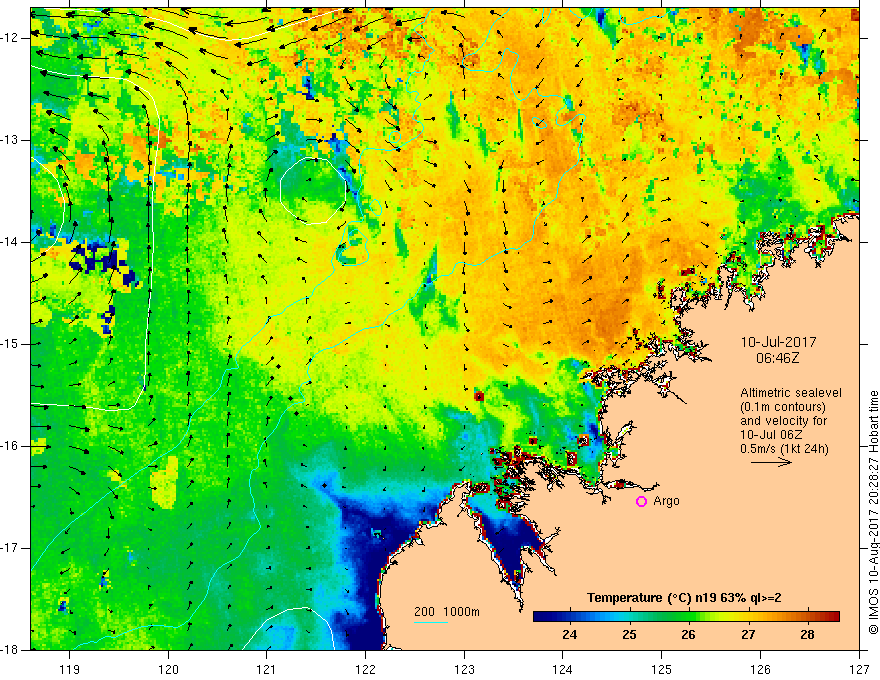Click the '25' colorbar tick label
880x680 pixels.
point(629,635)
